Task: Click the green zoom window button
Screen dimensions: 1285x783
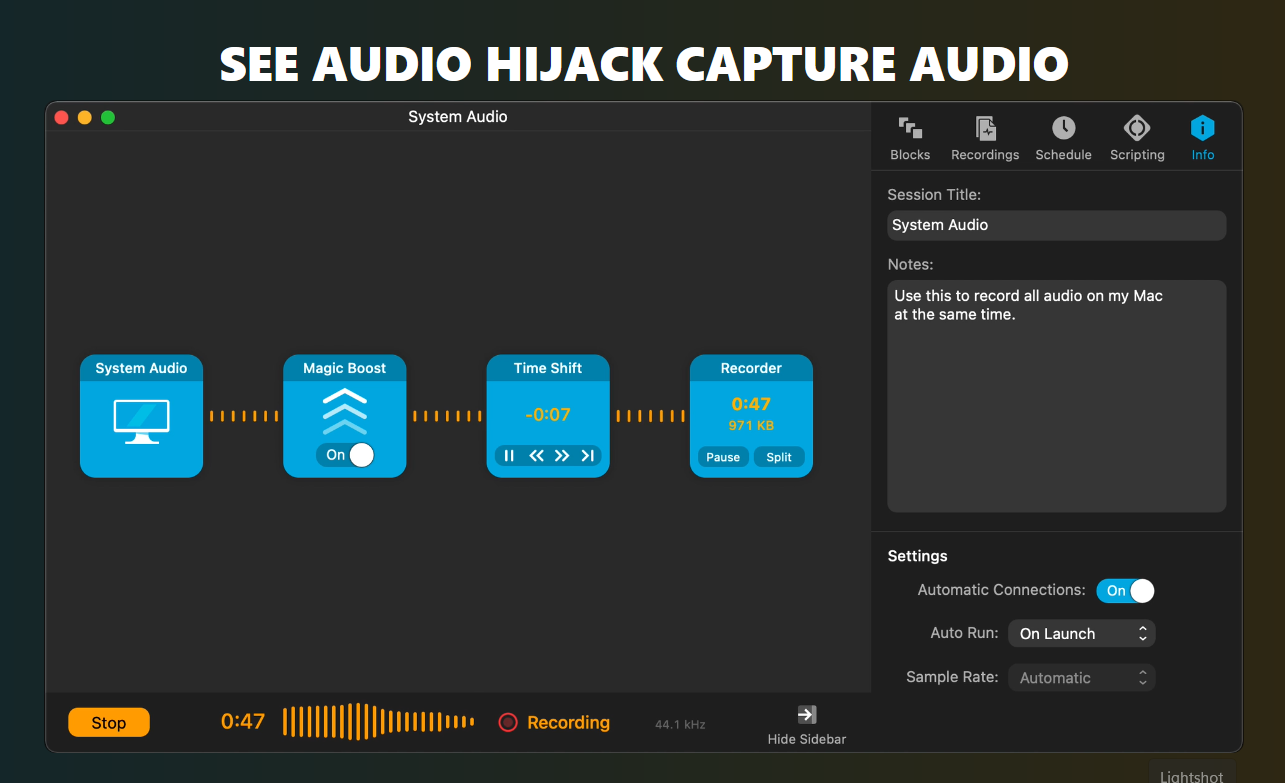Action: tap(108, 117)
